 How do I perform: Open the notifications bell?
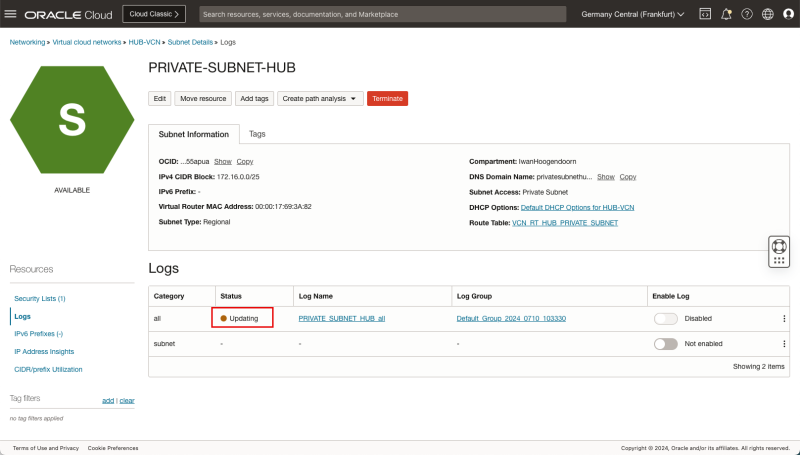(726, 15)
